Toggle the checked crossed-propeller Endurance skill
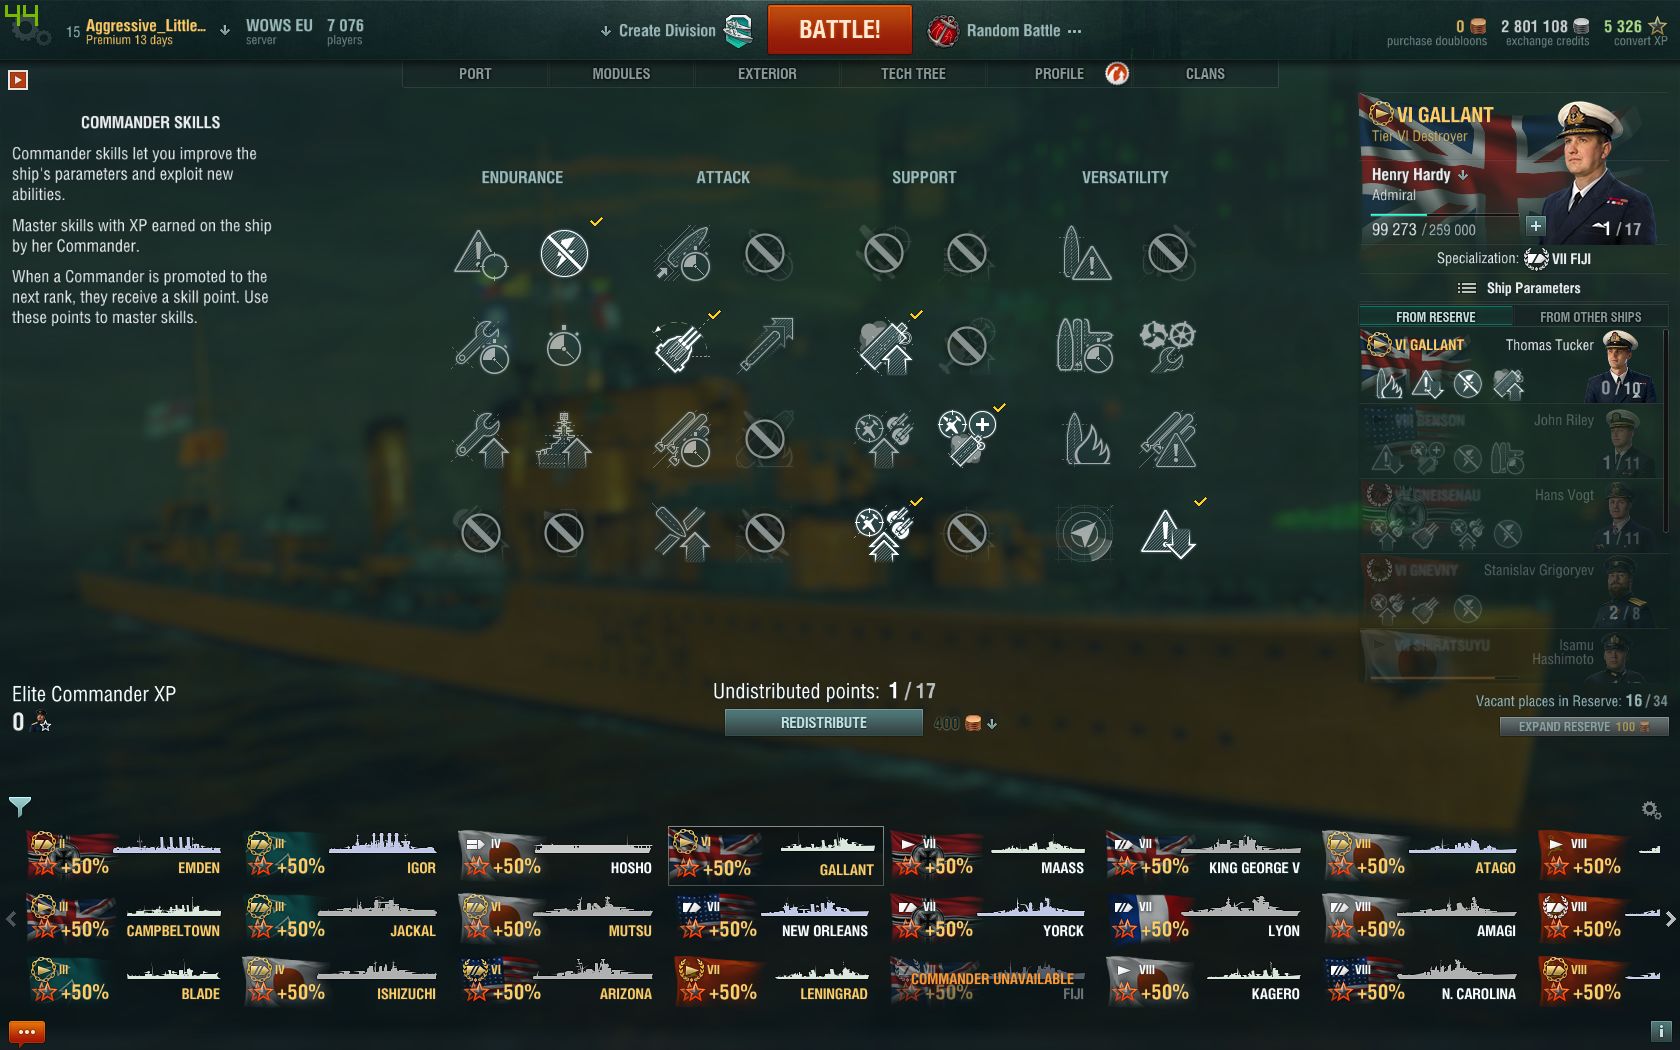1680x1050 pixels. 564,253
